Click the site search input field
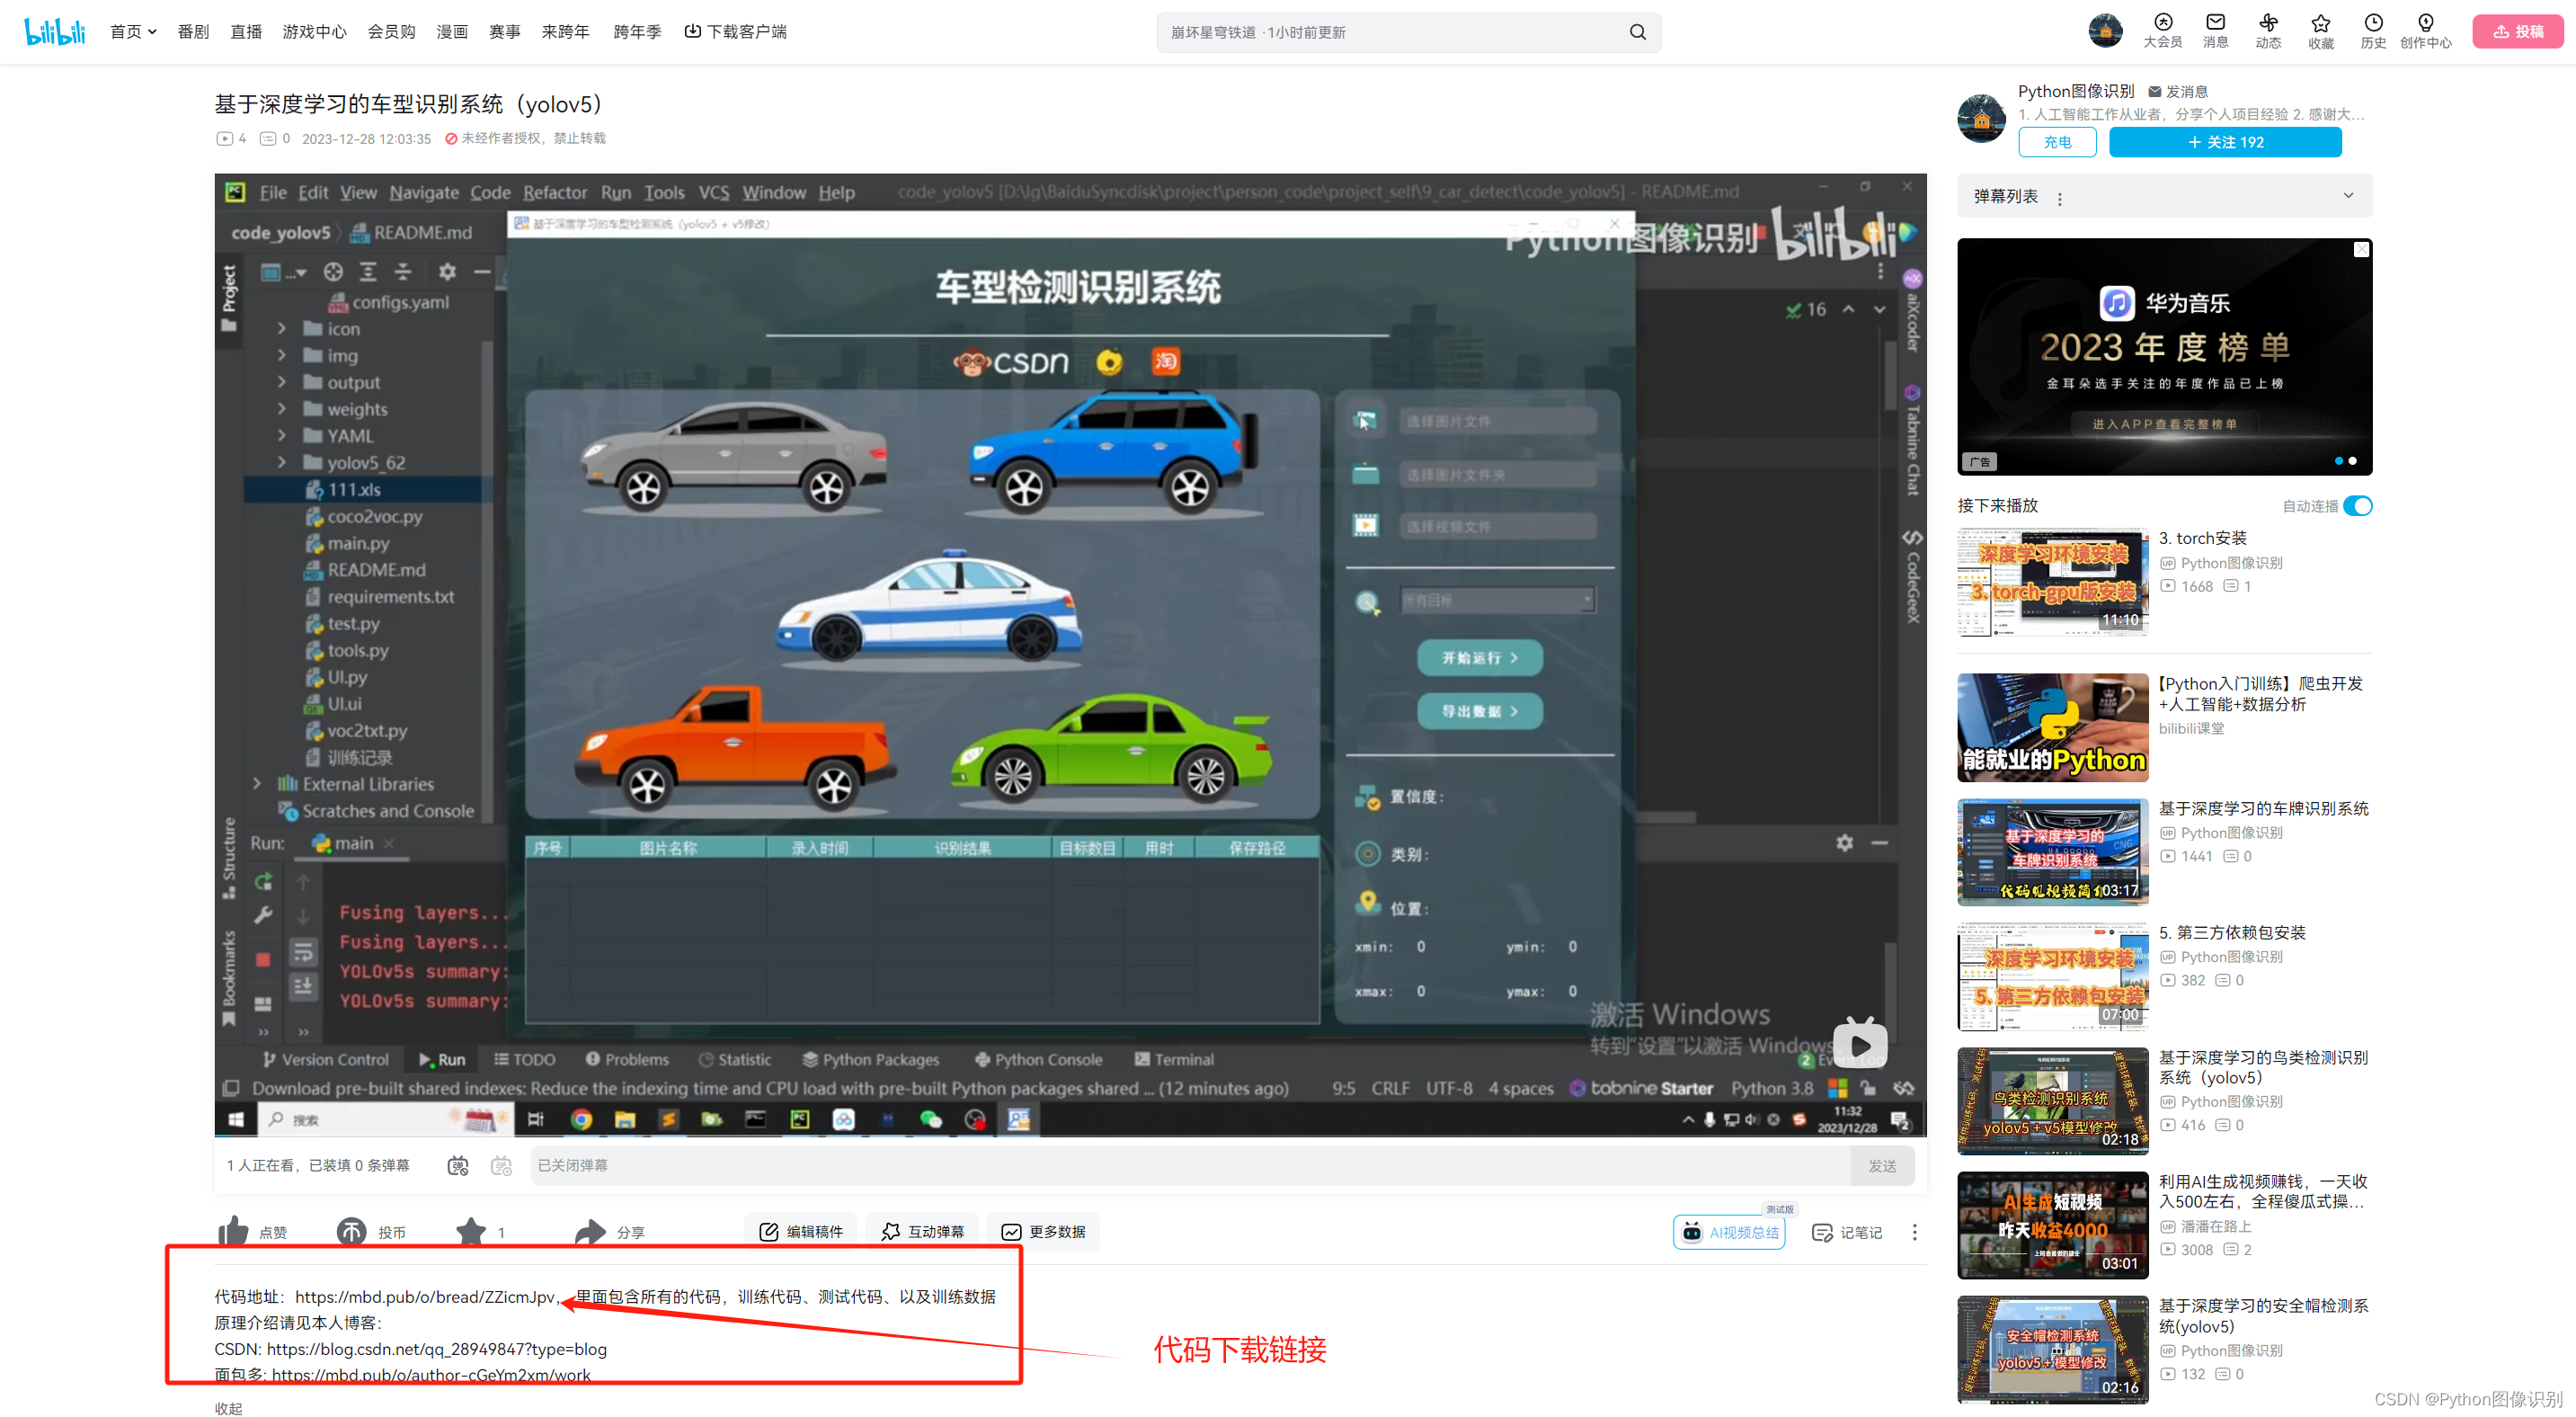The height and width of the screenshot is (1417, 2576). coord(1395,32)
